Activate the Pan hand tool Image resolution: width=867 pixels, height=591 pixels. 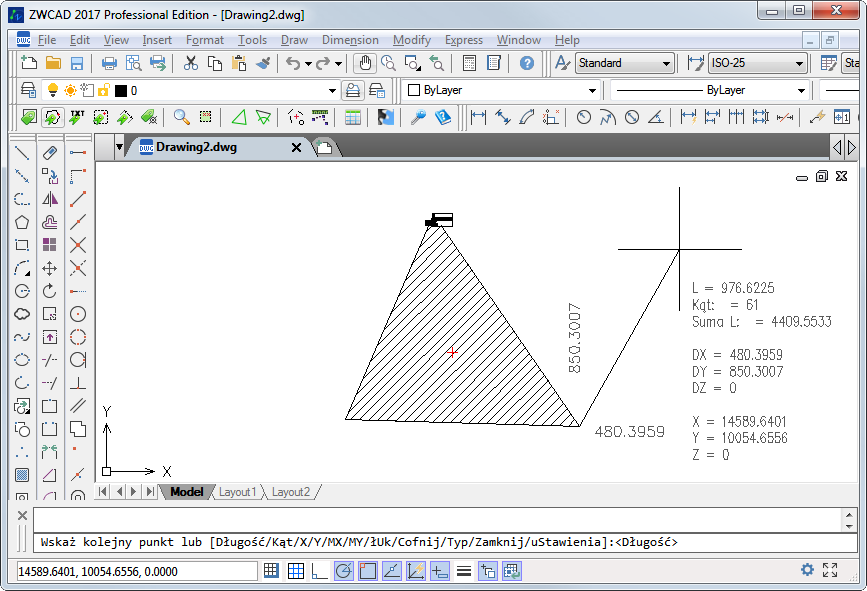tap(365, 63)
